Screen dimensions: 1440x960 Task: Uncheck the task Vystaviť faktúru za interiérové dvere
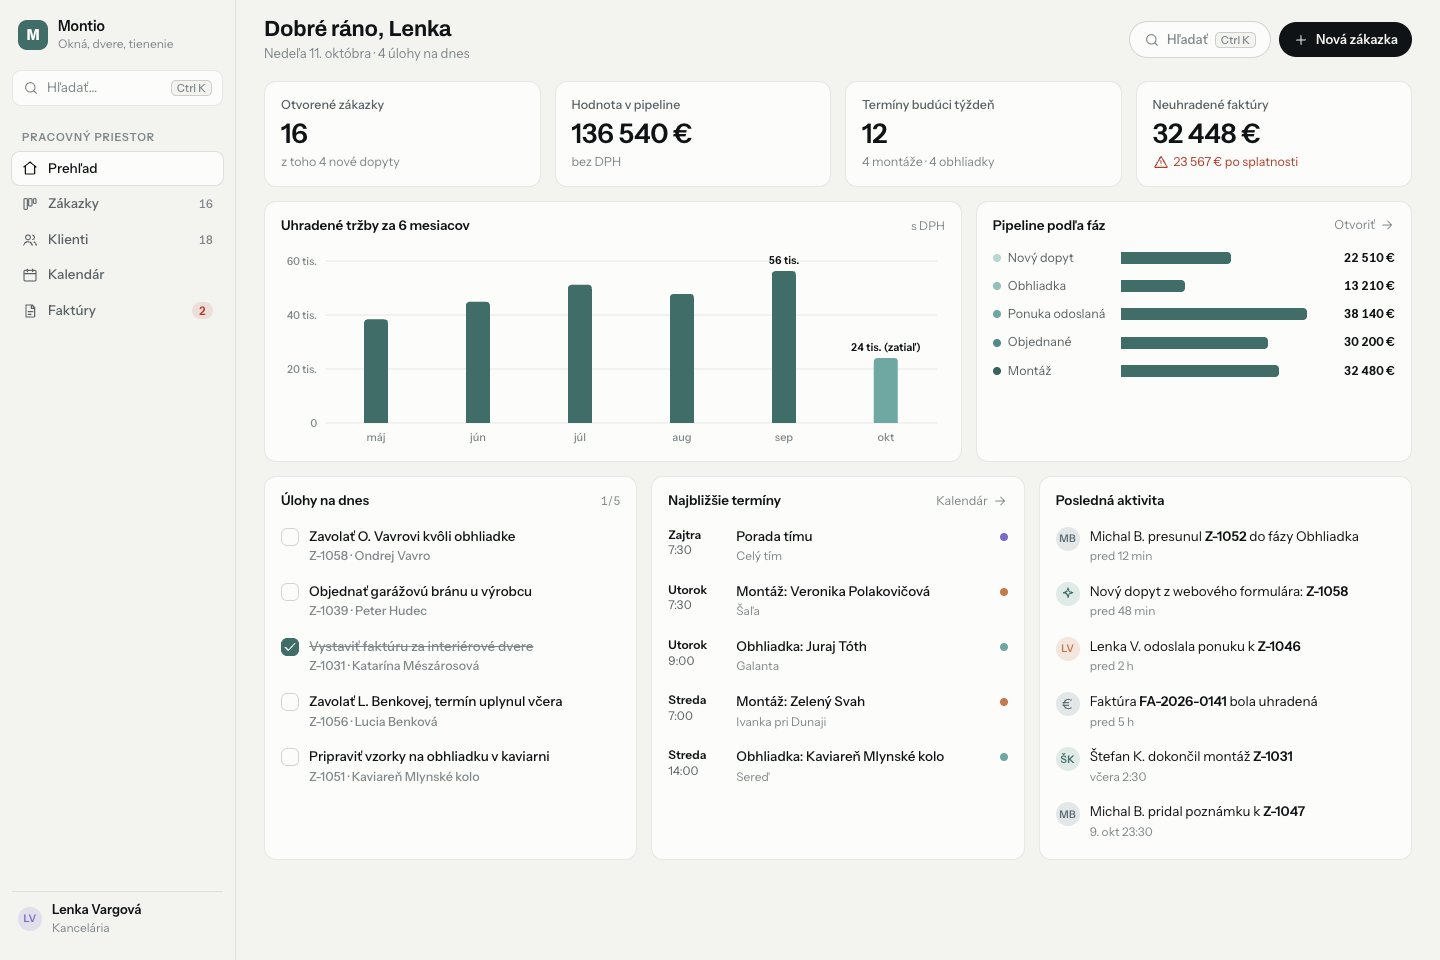tap(290, 647)
